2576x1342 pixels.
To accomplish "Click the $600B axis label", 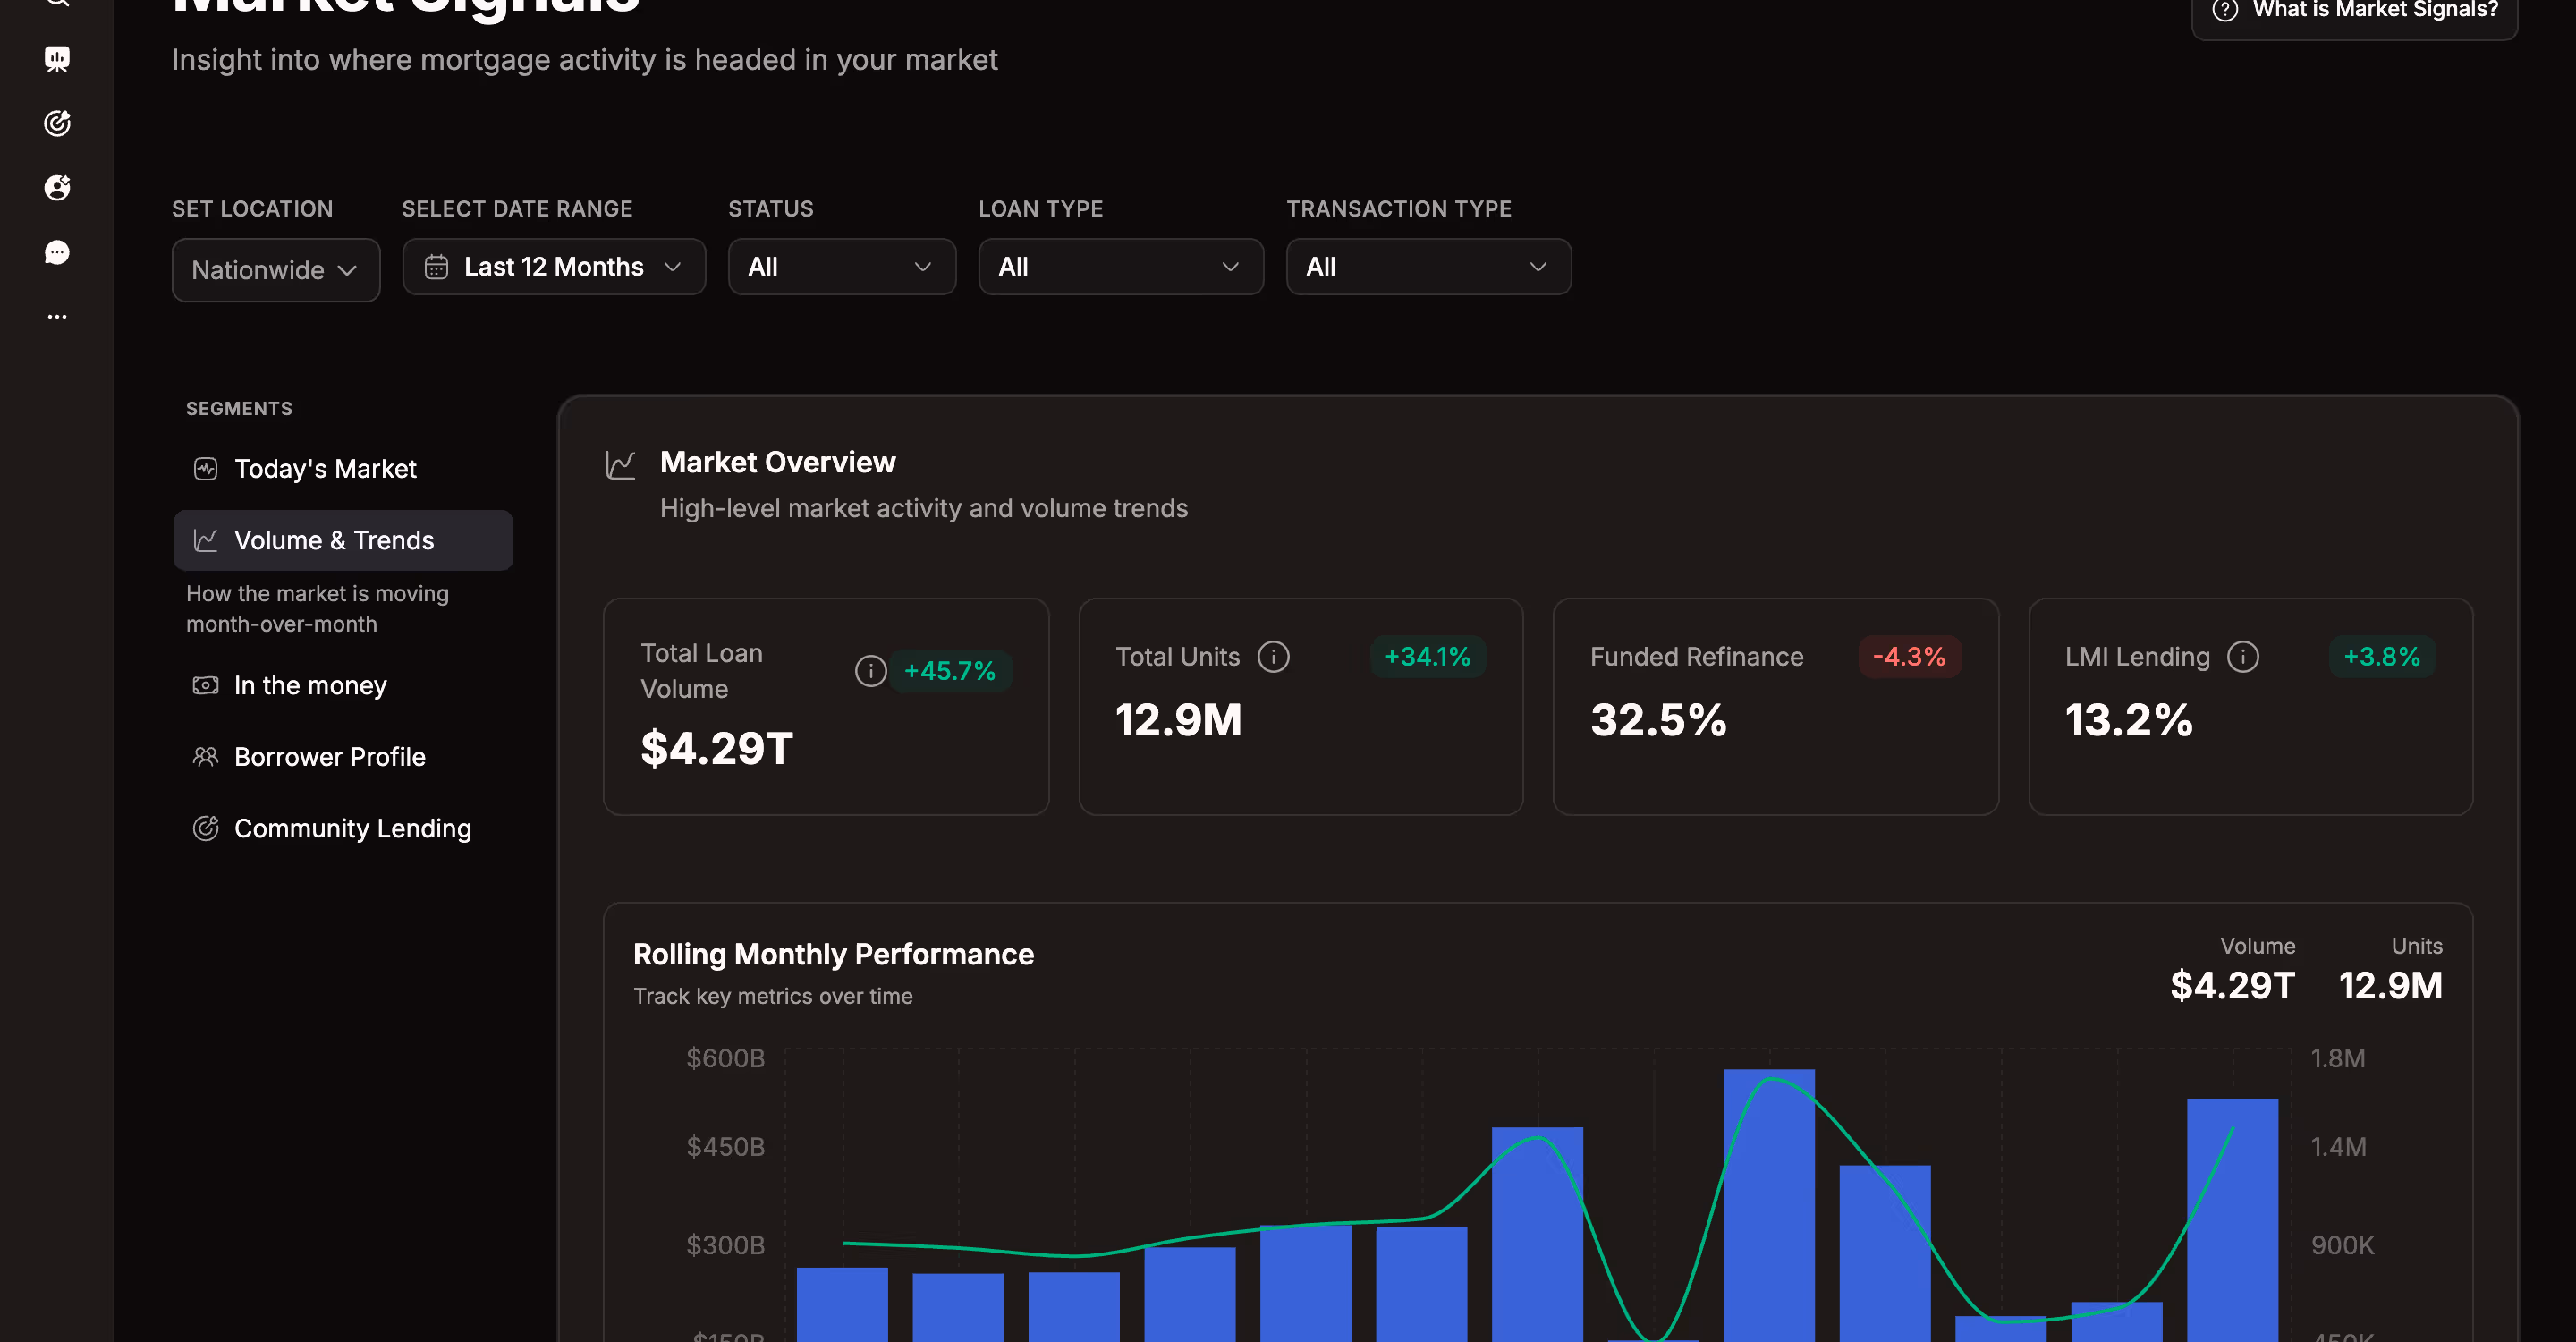I will [x=725, y=1058].
